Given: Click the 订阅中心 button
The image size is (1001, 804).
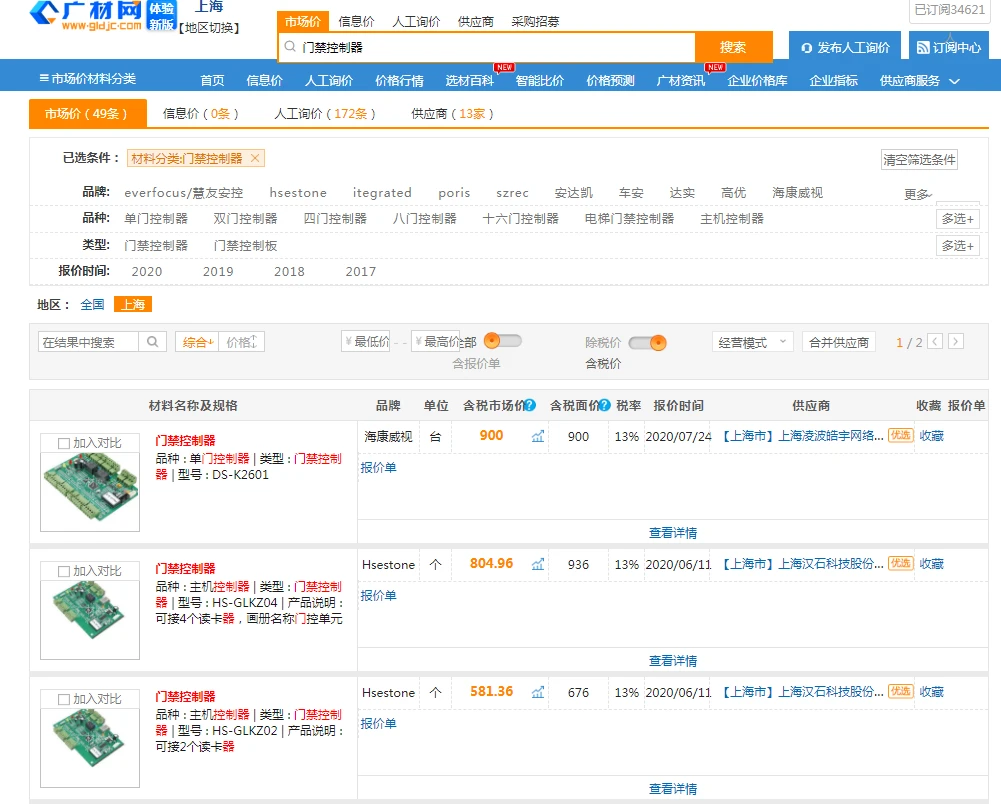Looking at the screenshot, I should click(x=949, y=47).
